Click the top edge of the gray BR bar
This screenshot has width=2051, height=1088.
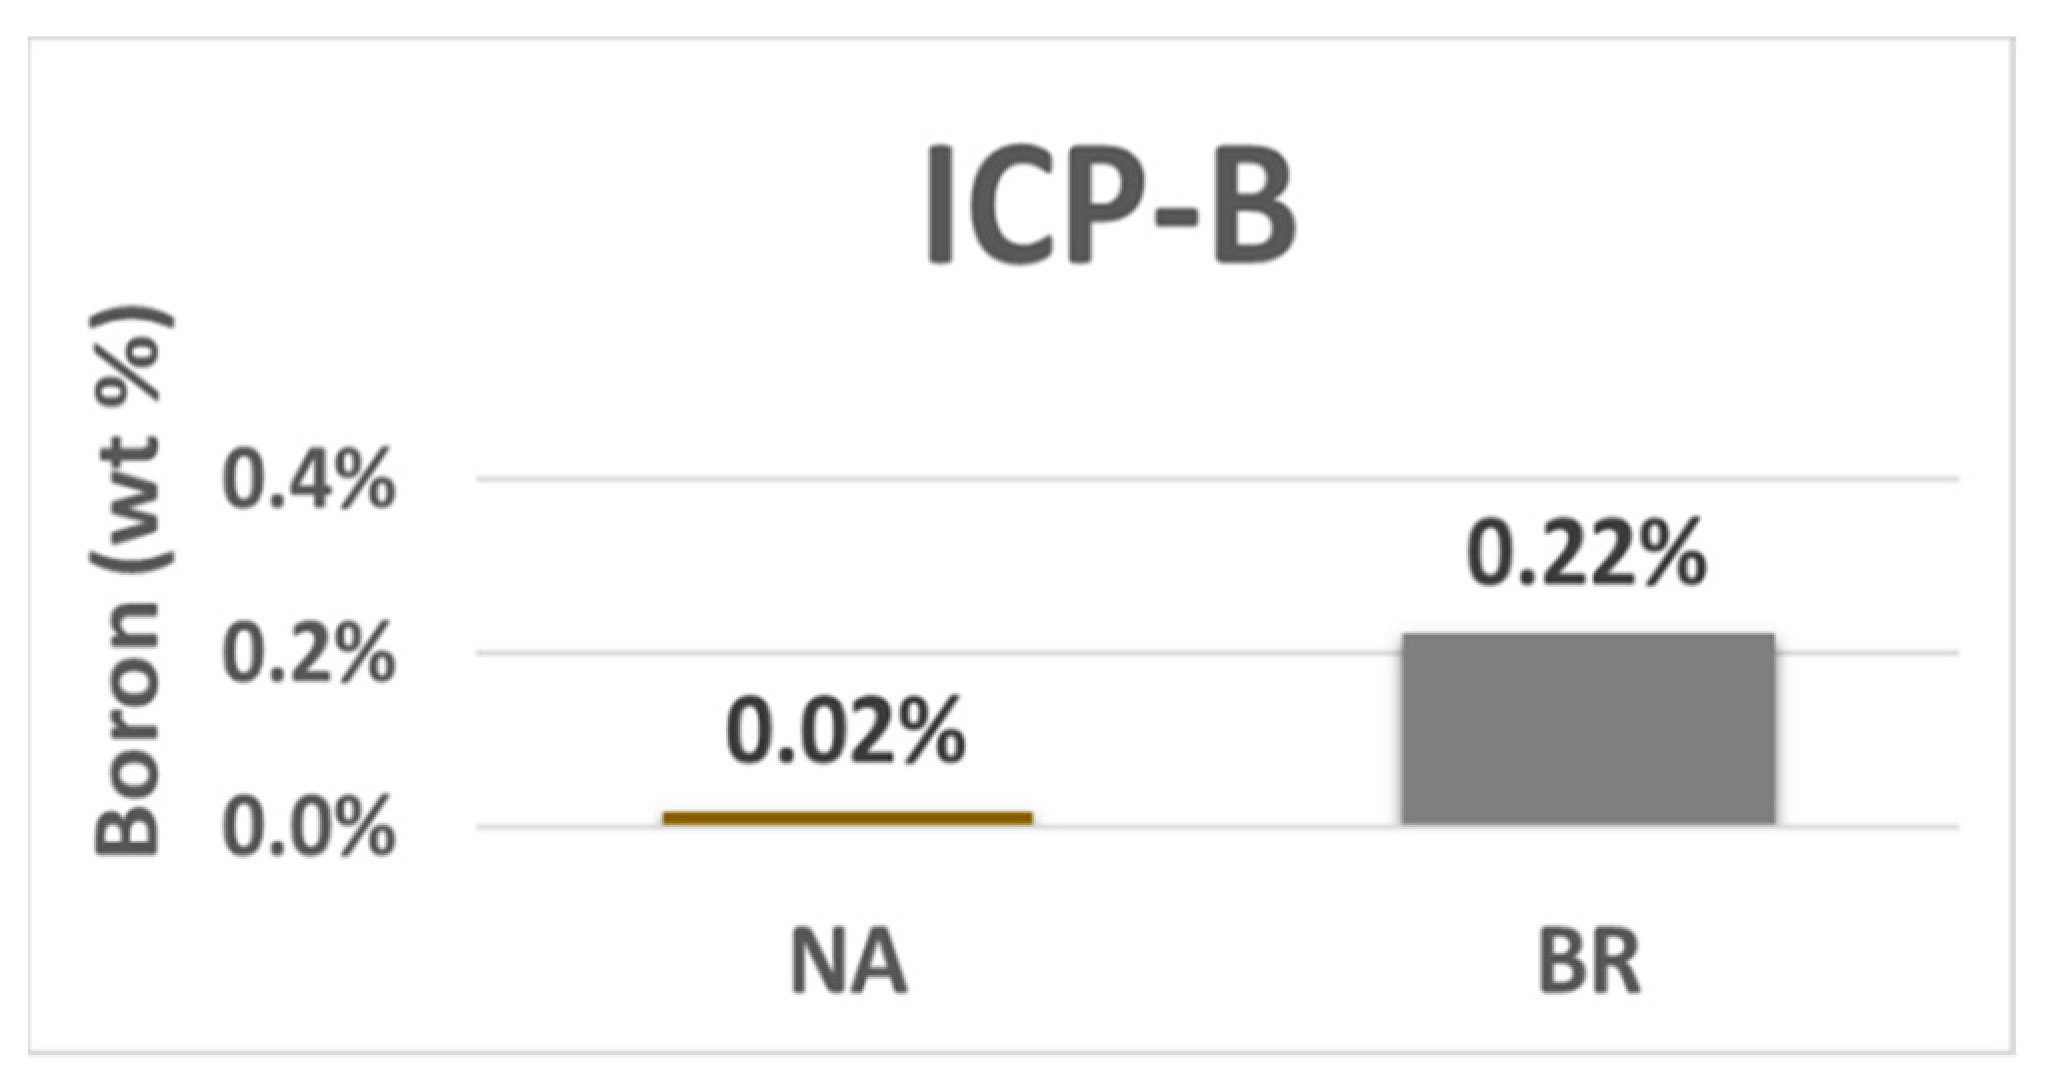pos(1587,636)
